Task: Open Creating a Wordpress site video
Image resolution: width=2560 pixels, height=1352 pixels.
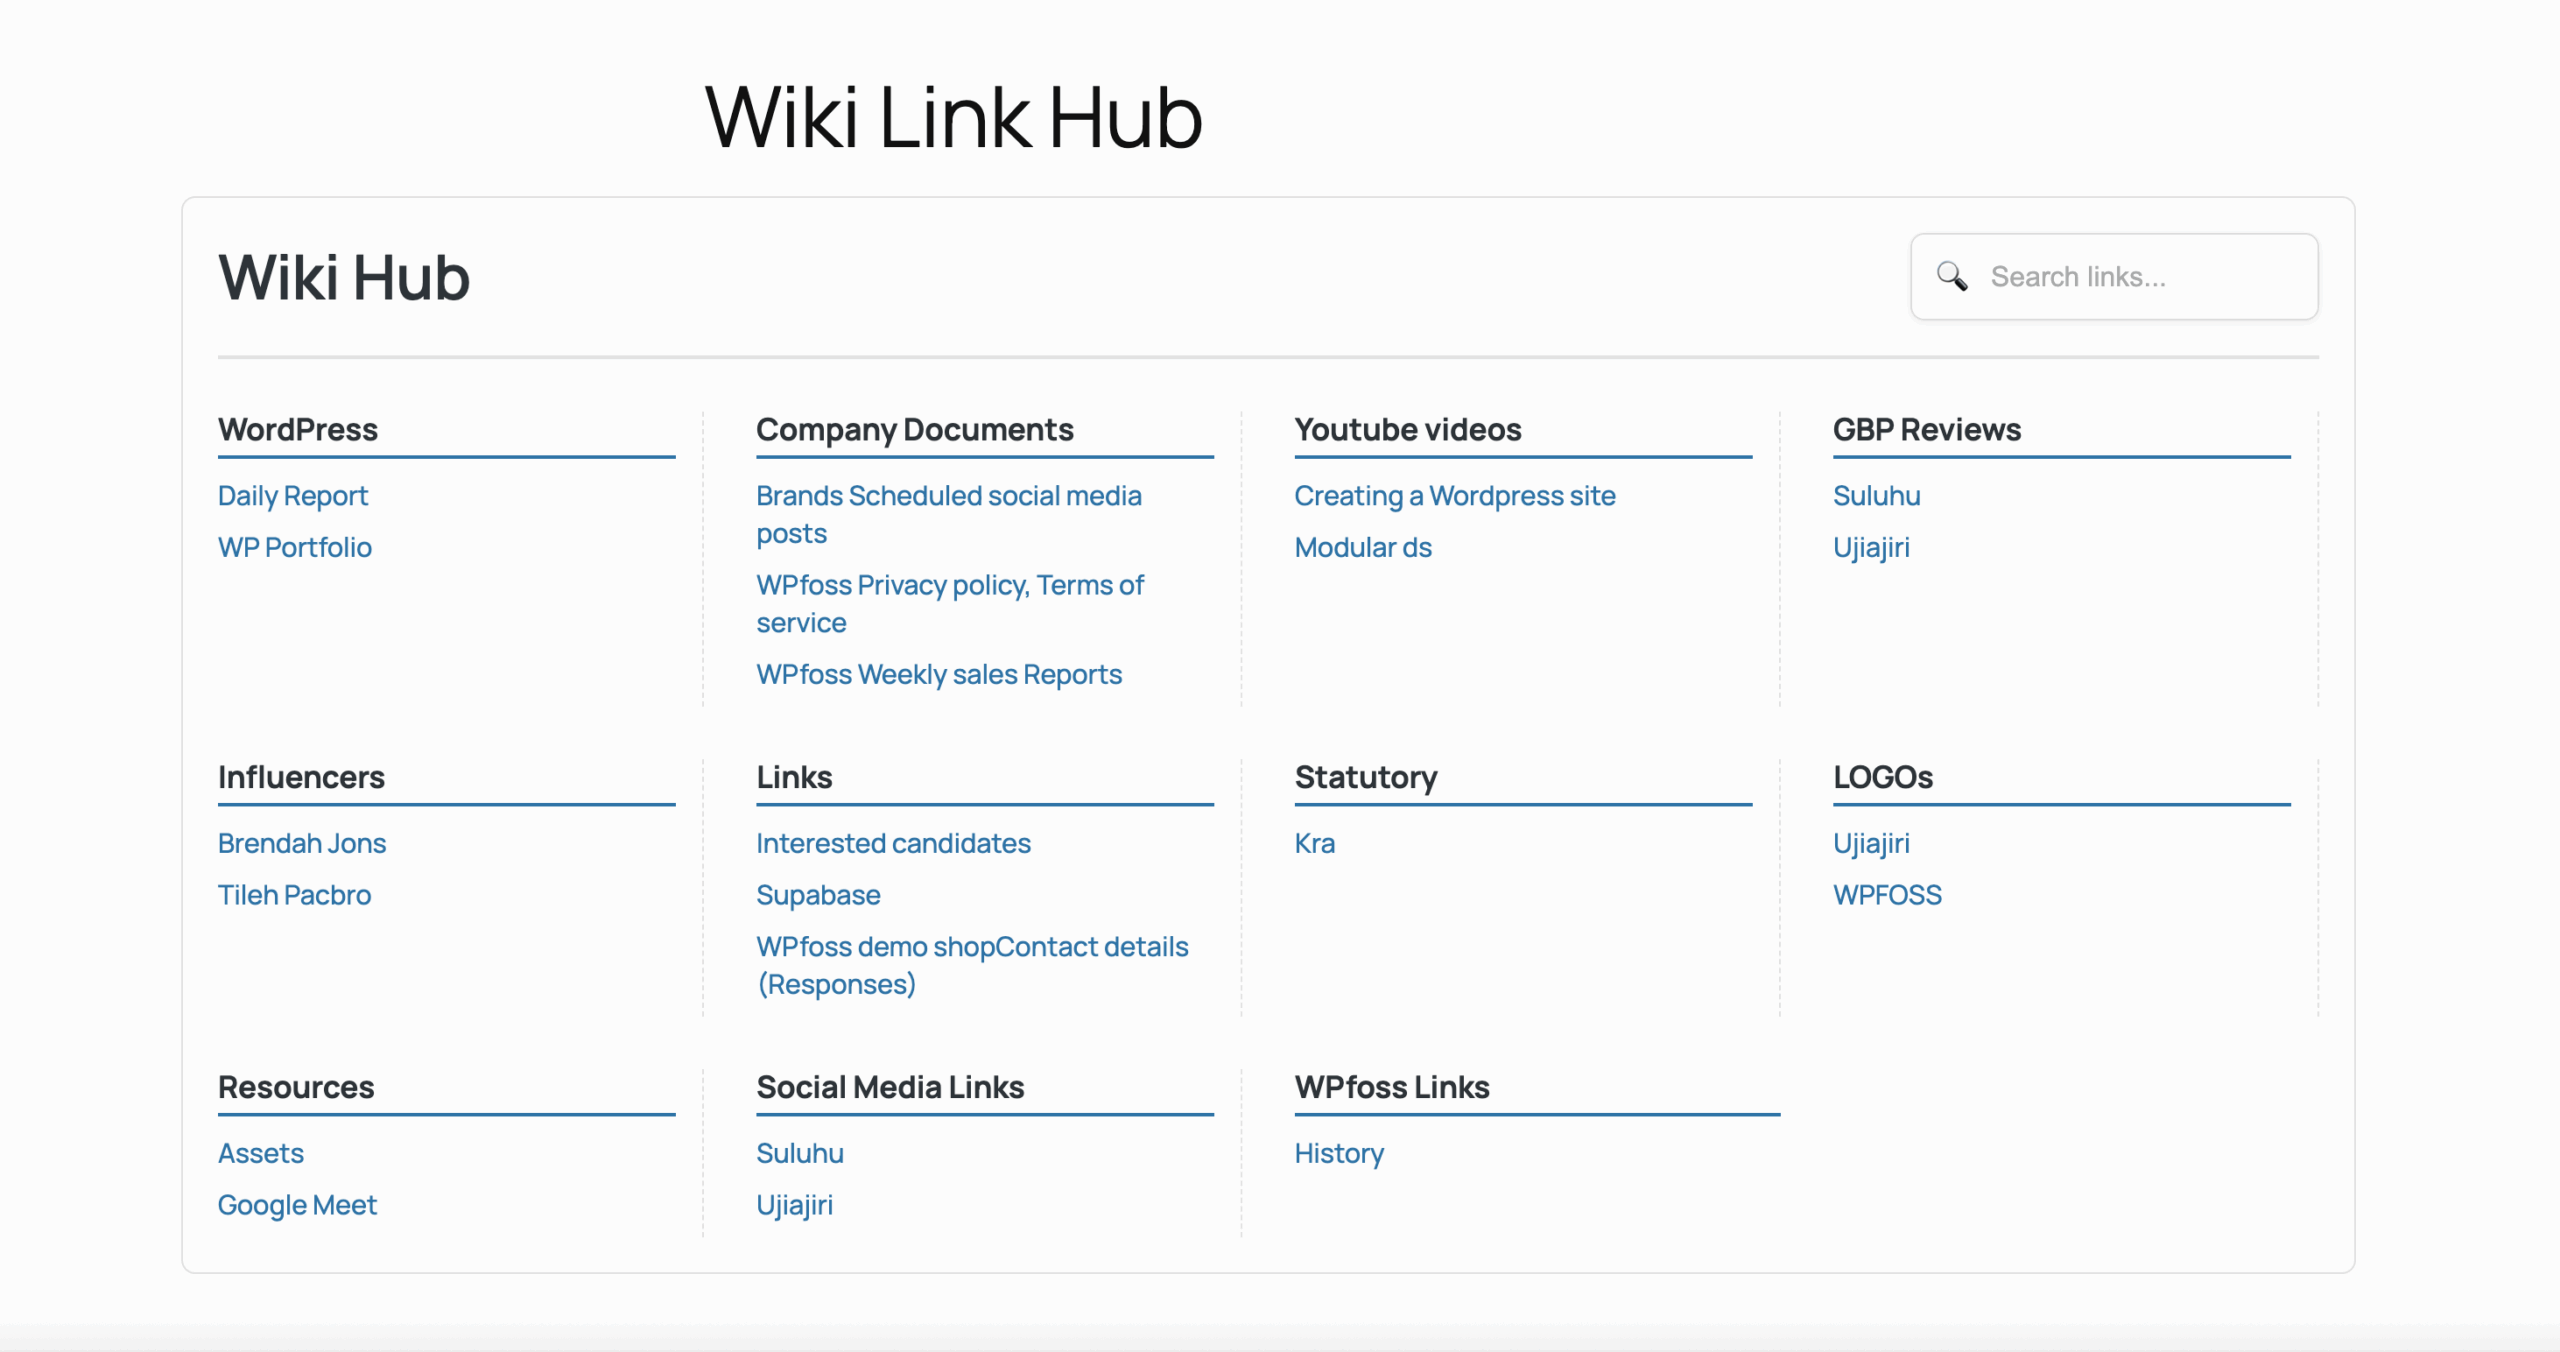Action: click(1454, 496)
